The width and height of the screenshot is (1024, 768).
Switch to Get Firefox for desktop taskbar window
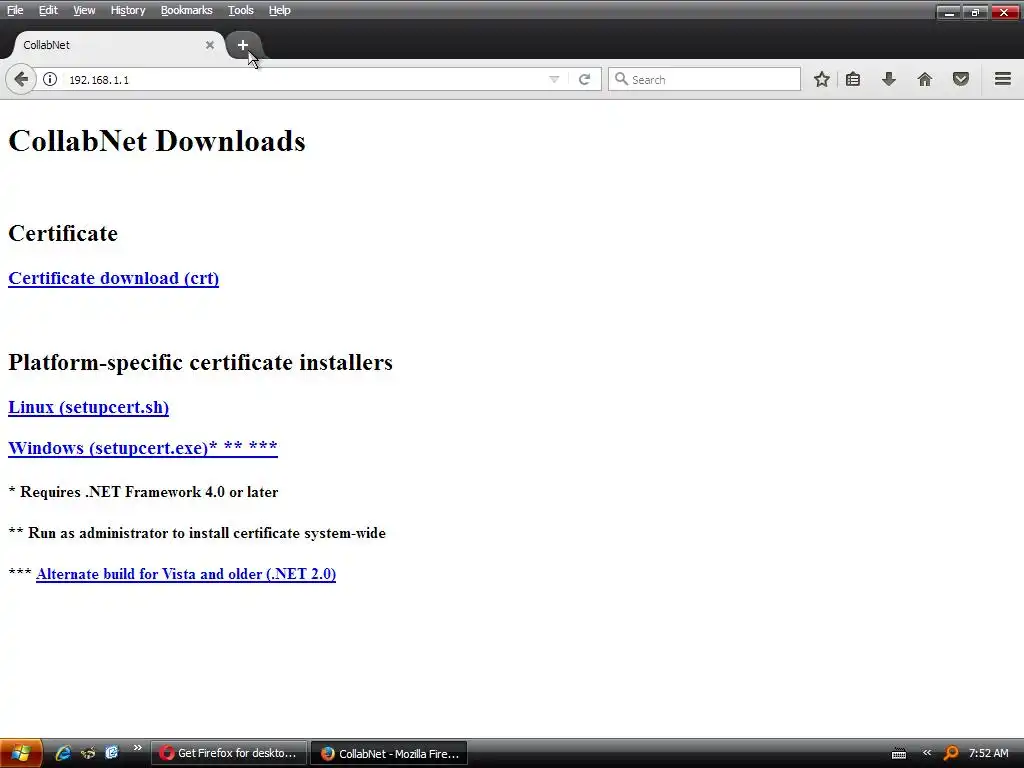(x=229, y=753)
